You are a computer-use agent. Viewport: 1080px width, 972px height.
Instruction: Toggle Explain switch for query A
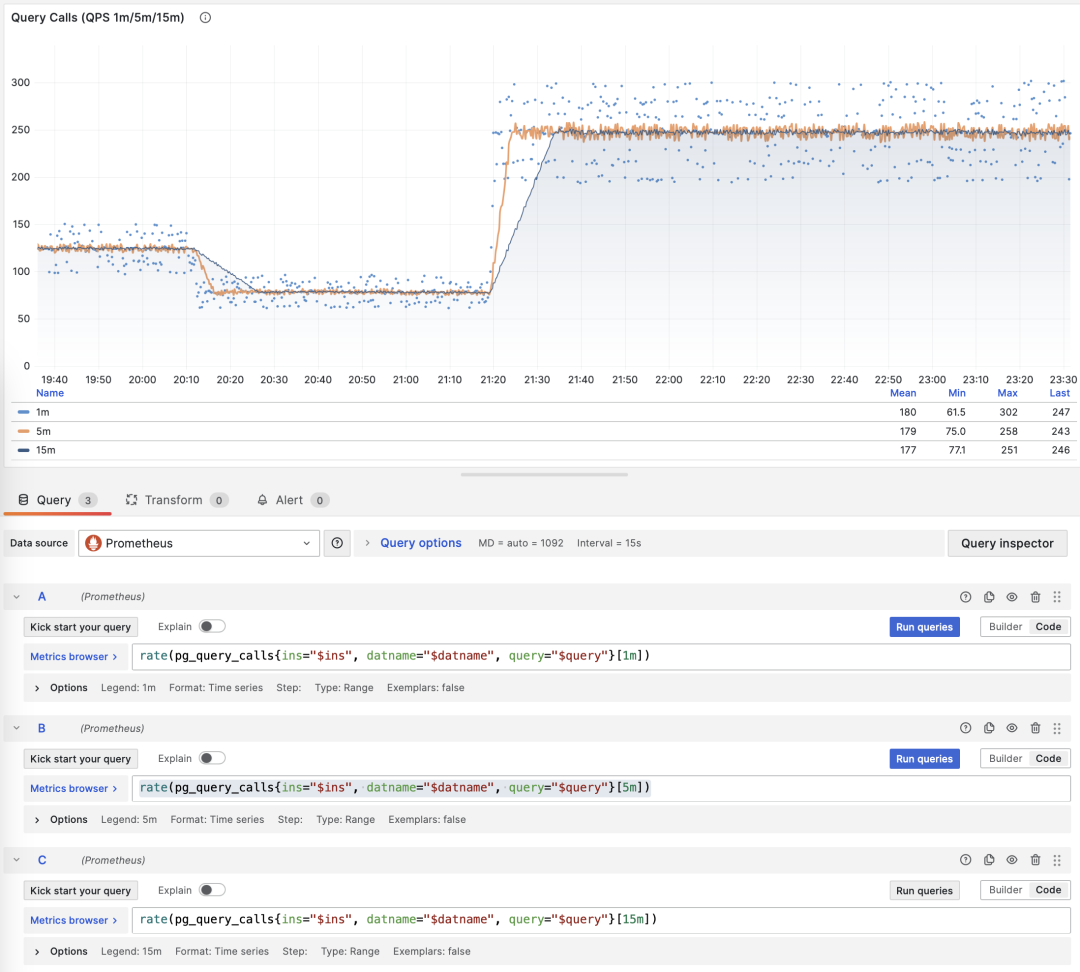pos(212,627)
